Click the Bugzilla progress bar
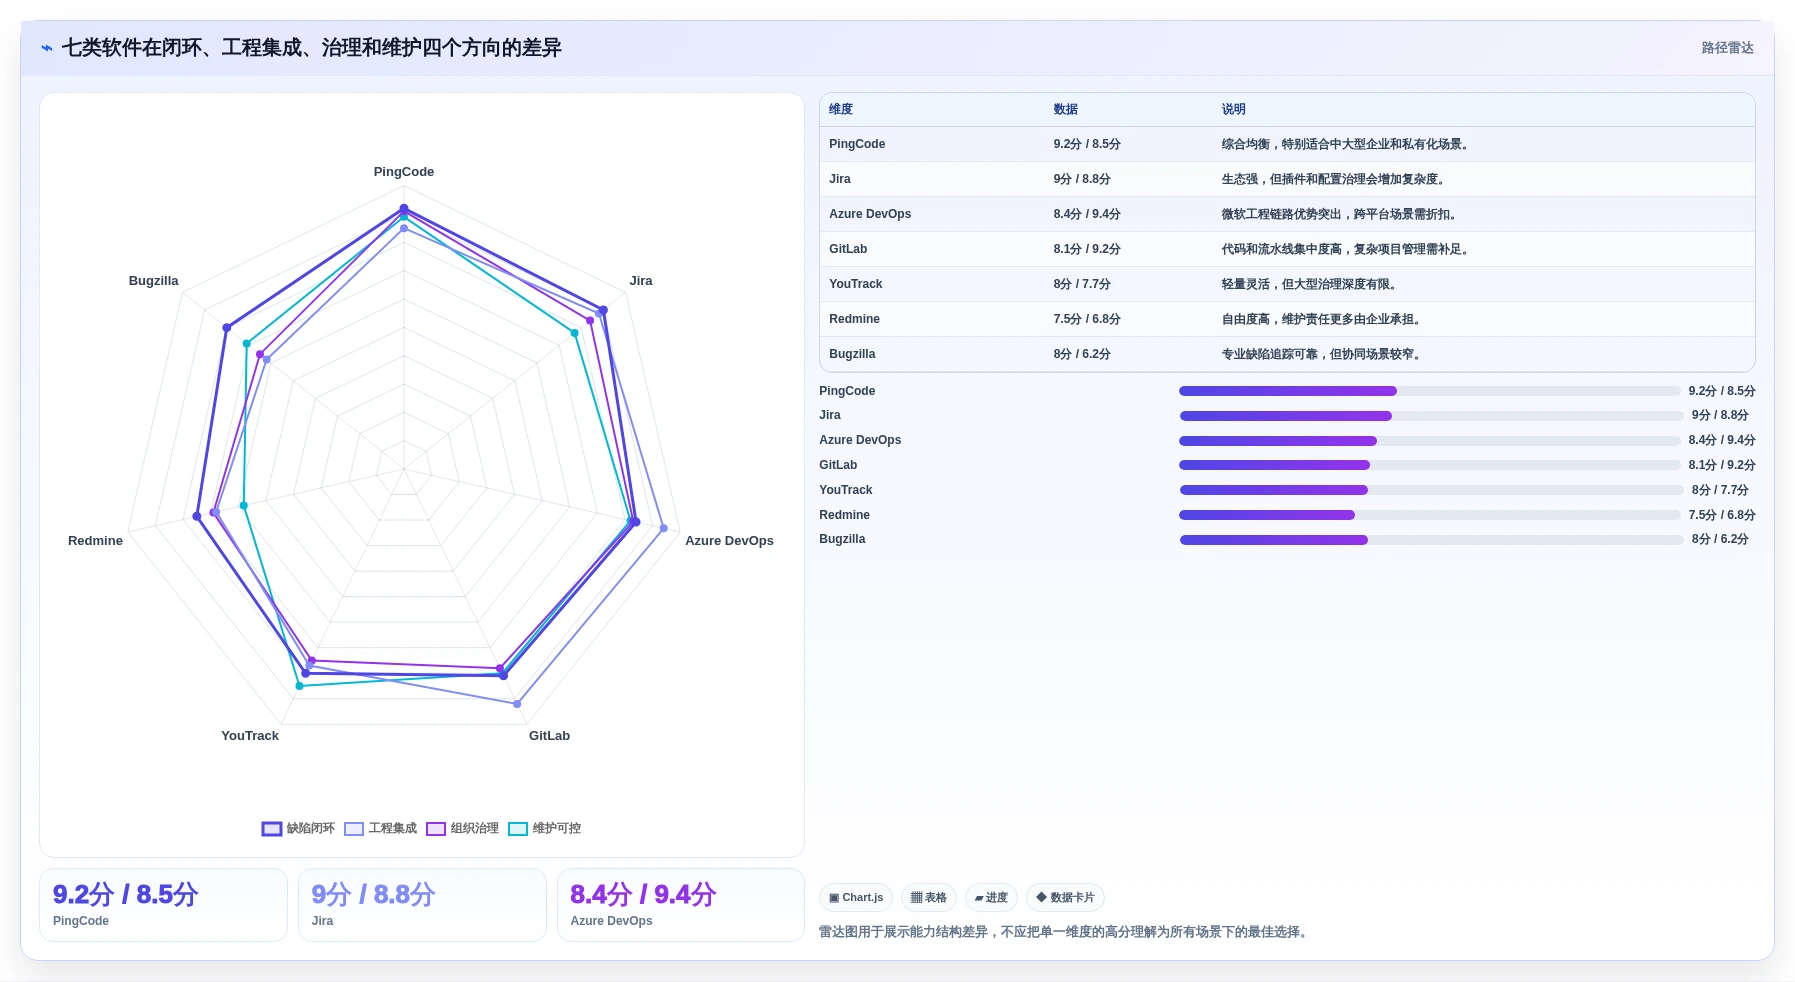Image resolution: width=1795 pixels, height=982 pixels. [1430, 540]
